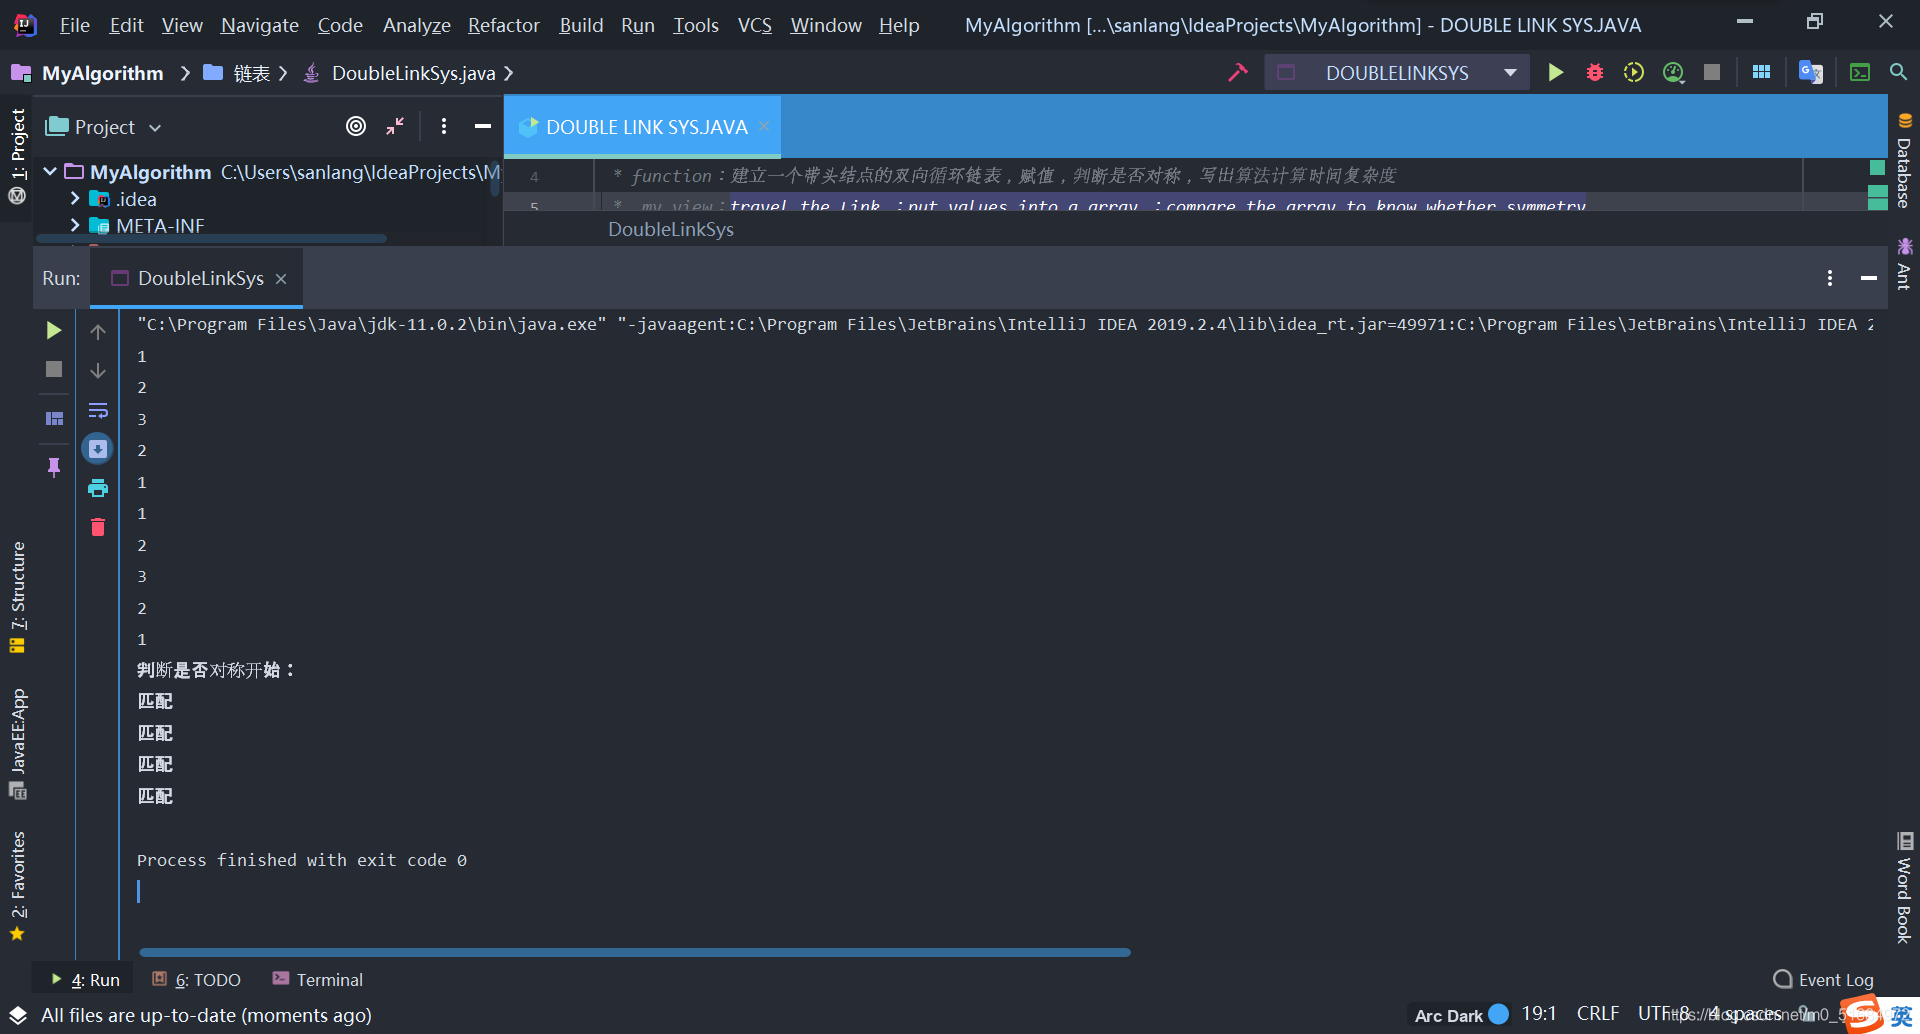Click the 19:1 cursor position indicator

coord(1539,1014)
